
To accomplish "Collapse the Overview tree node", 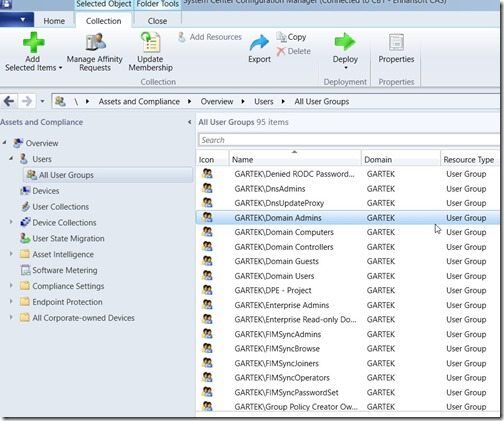I will [4, 143].
